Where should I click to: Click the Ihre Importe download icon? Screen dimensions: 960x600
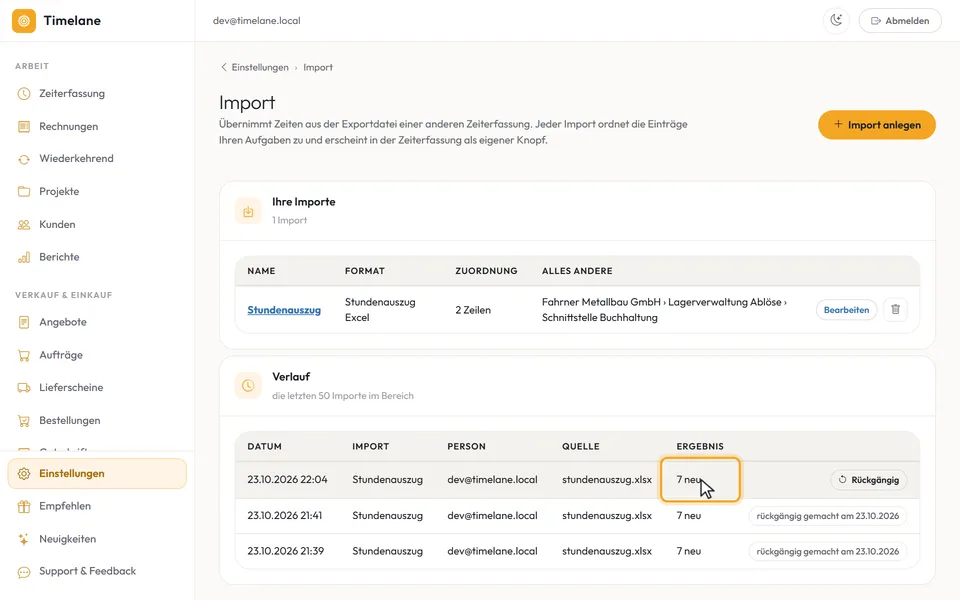(248, 211)
